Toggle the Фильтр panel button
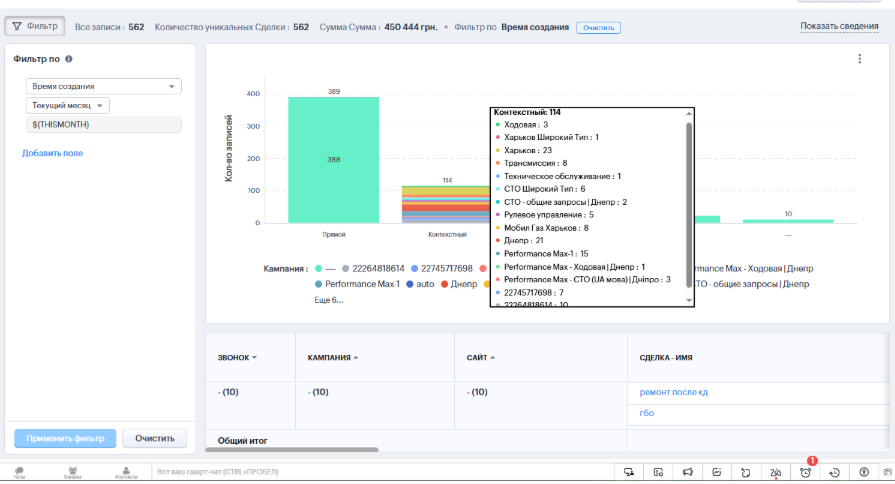Viewport: 895px width, 484px height. click(x=36, y=26)
